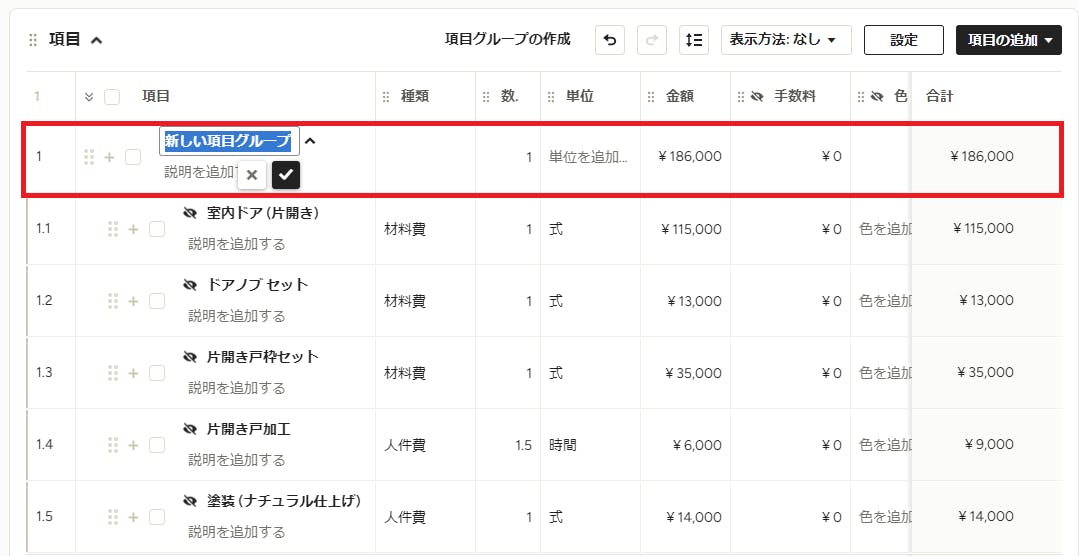Click 色を追加 cell in row 1.1
1079x556 pixels.
pyautogui.click(x=884, y=229)
